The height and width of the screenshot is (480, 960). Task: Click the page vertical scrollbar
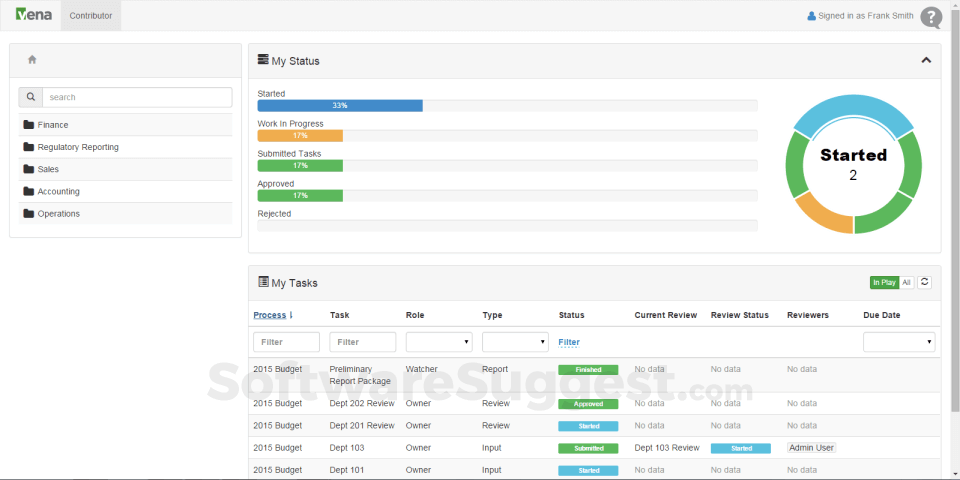click(955, 211)
